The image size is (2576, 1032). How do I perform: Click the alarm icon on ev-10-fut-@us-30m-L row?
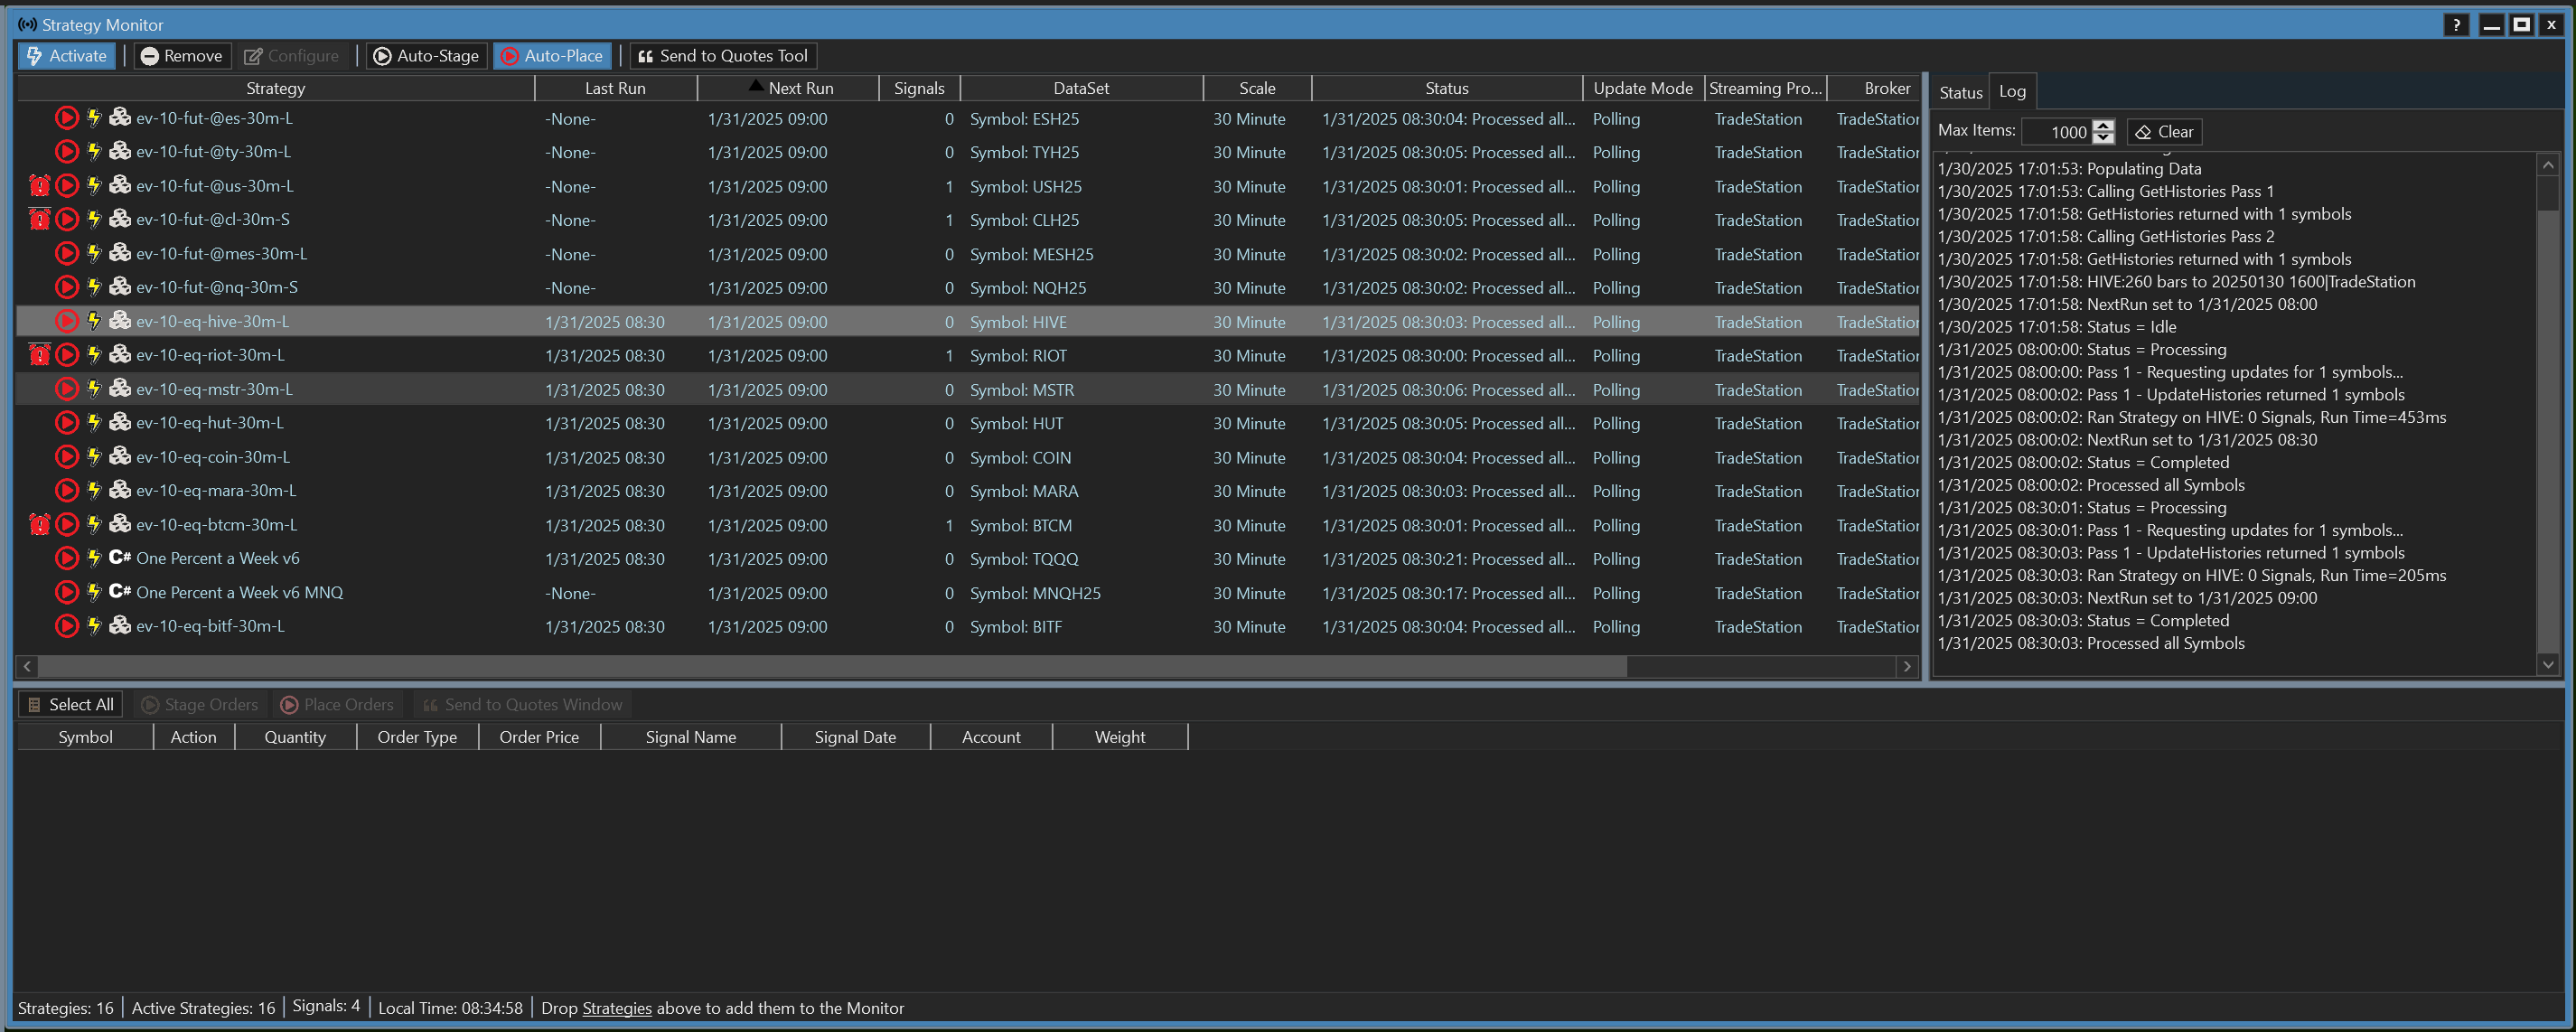pyautogui.click(x=39, y=186)
